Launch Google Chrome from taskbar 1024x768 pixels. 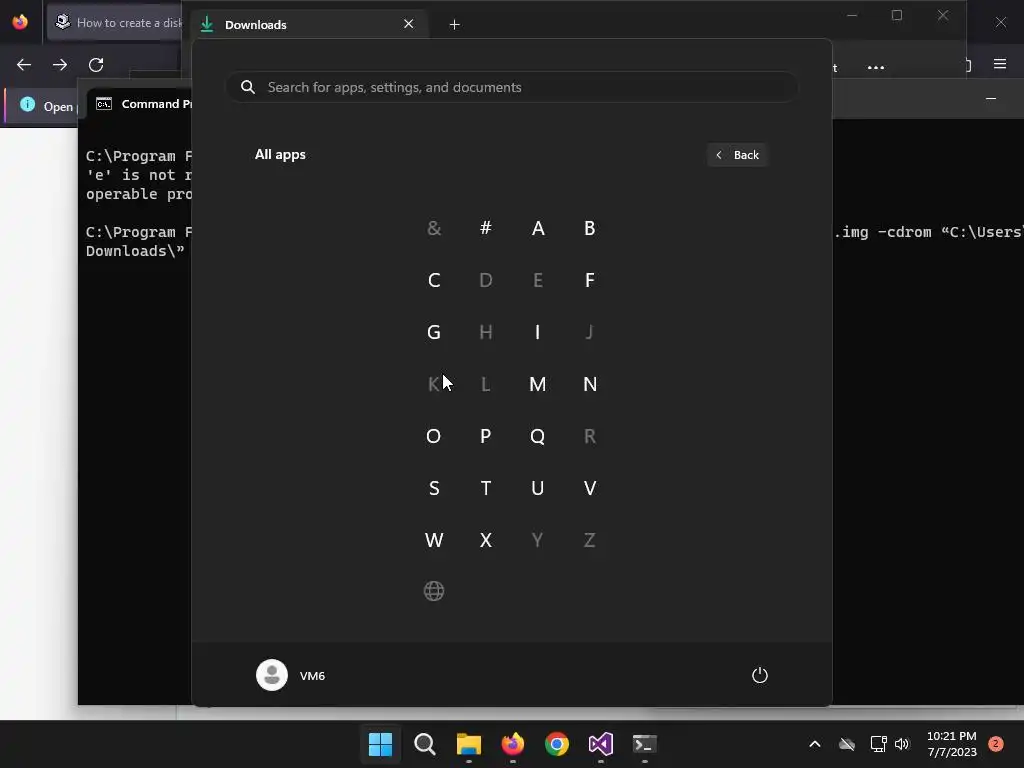click(556, 744)
